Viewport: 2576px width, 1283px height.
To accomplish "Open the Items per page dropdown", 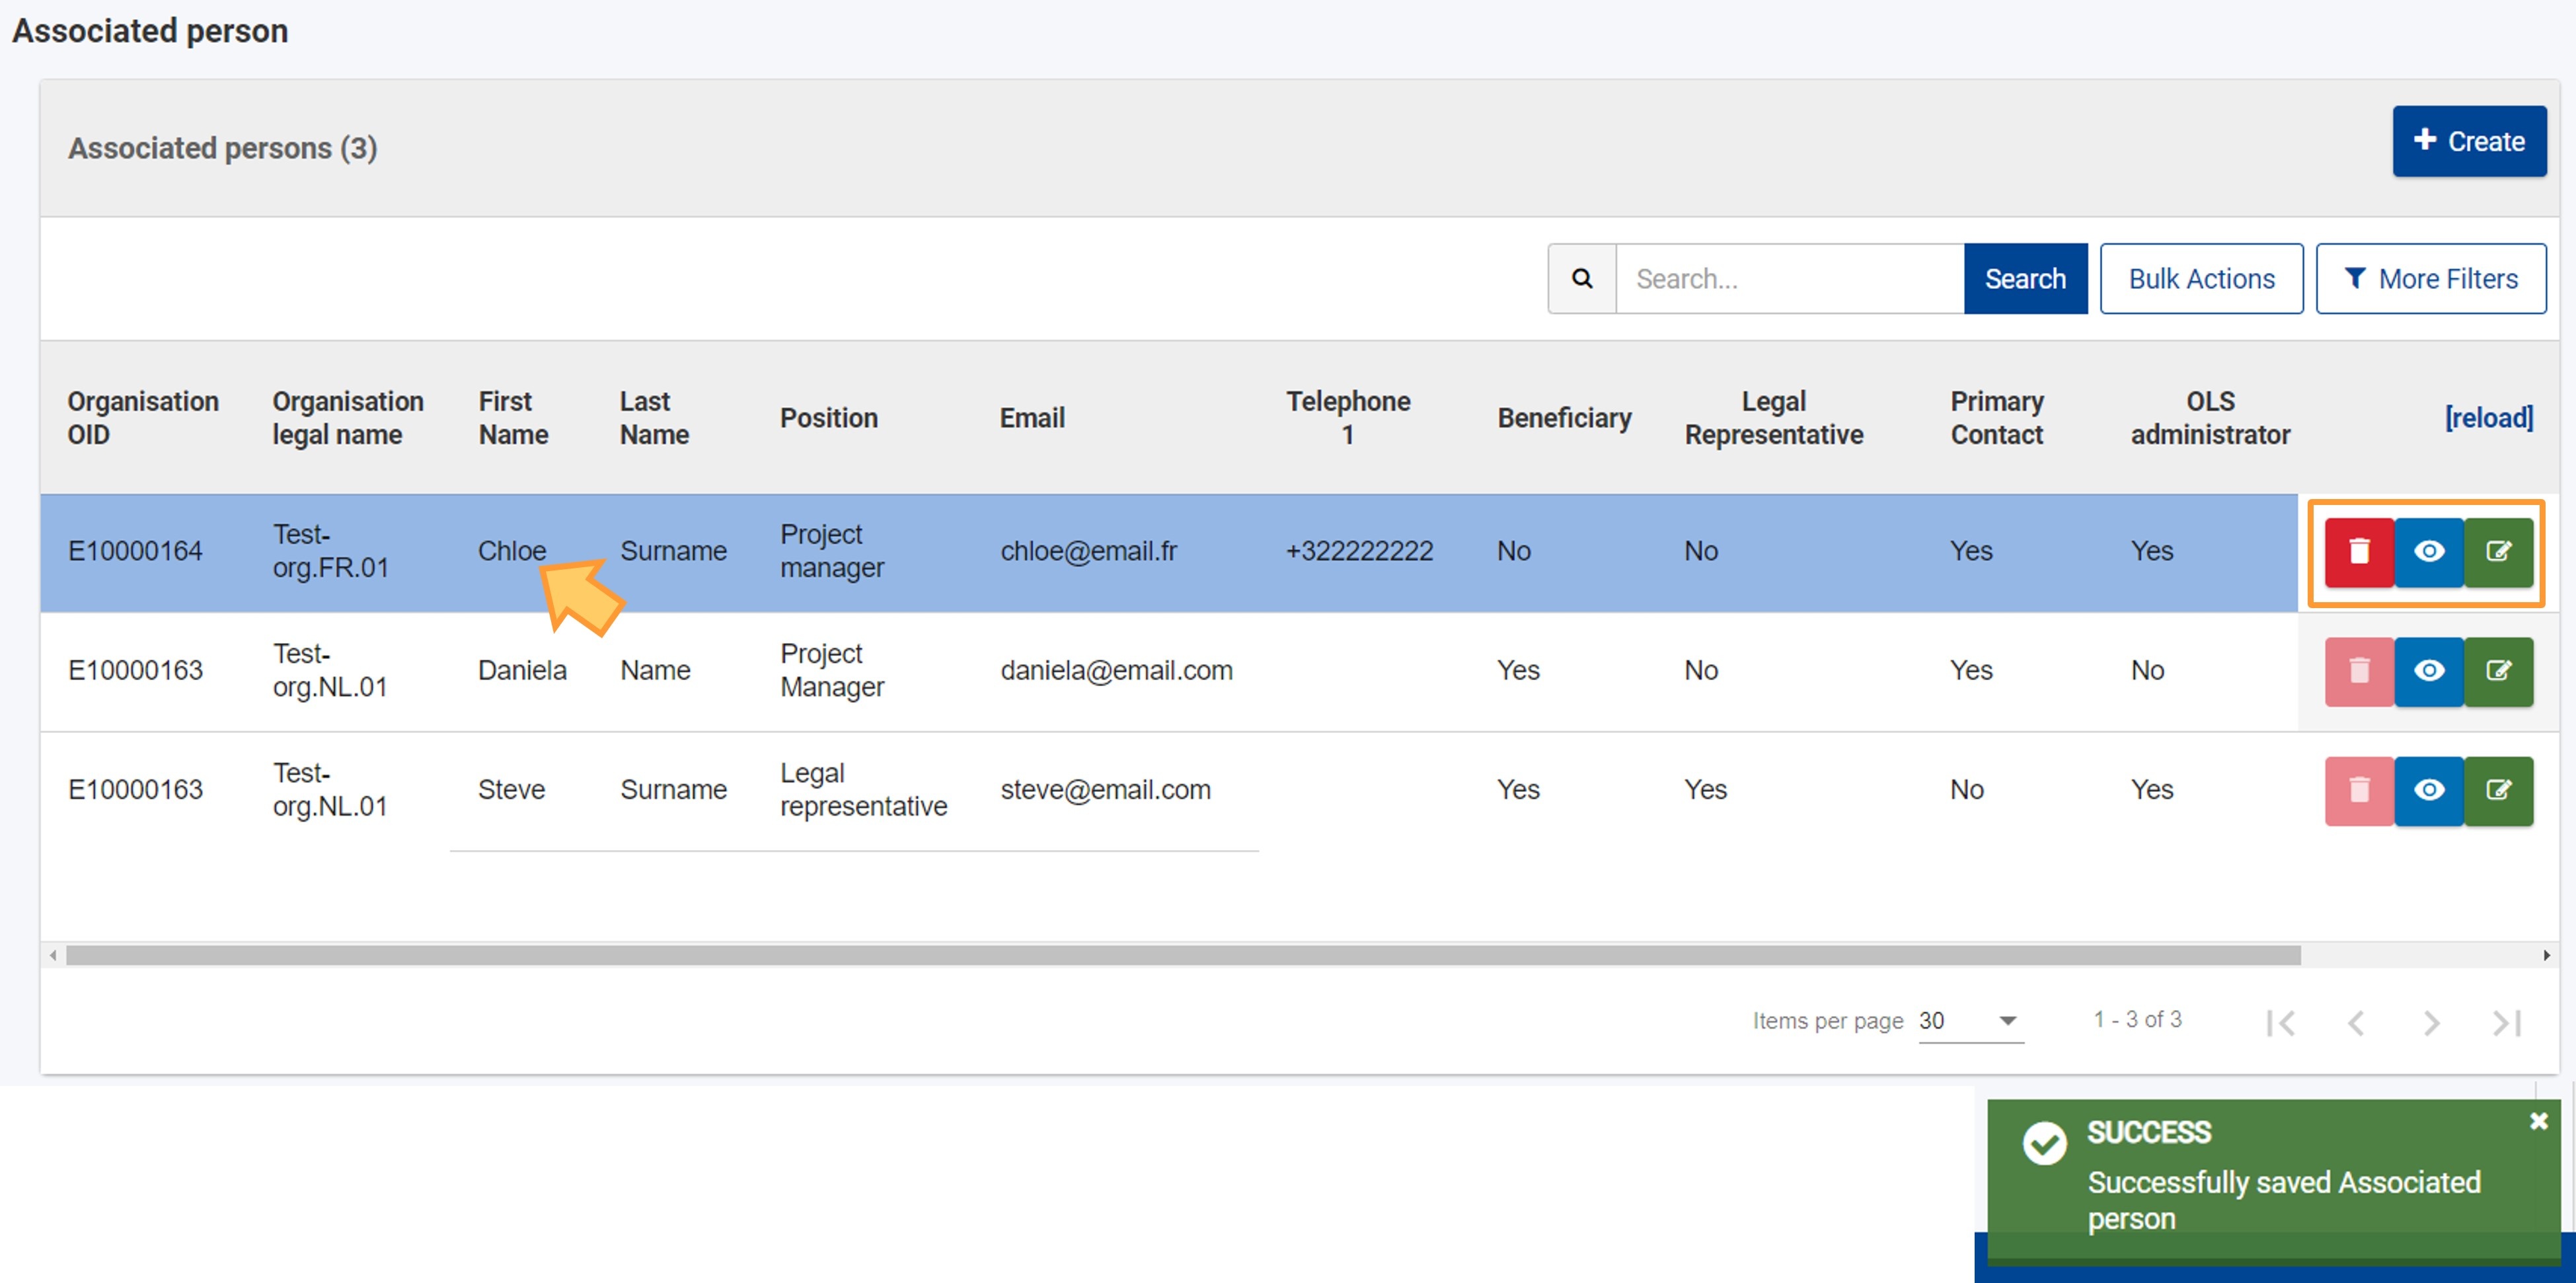I will (1970, 1021).
